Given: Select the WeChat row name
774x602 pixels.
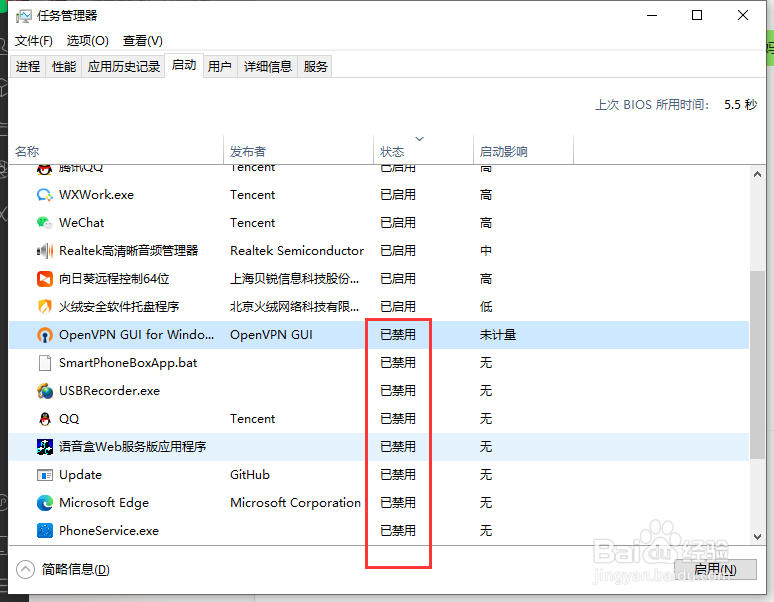Looking at the screenshot, I should (x=81, y=223).
